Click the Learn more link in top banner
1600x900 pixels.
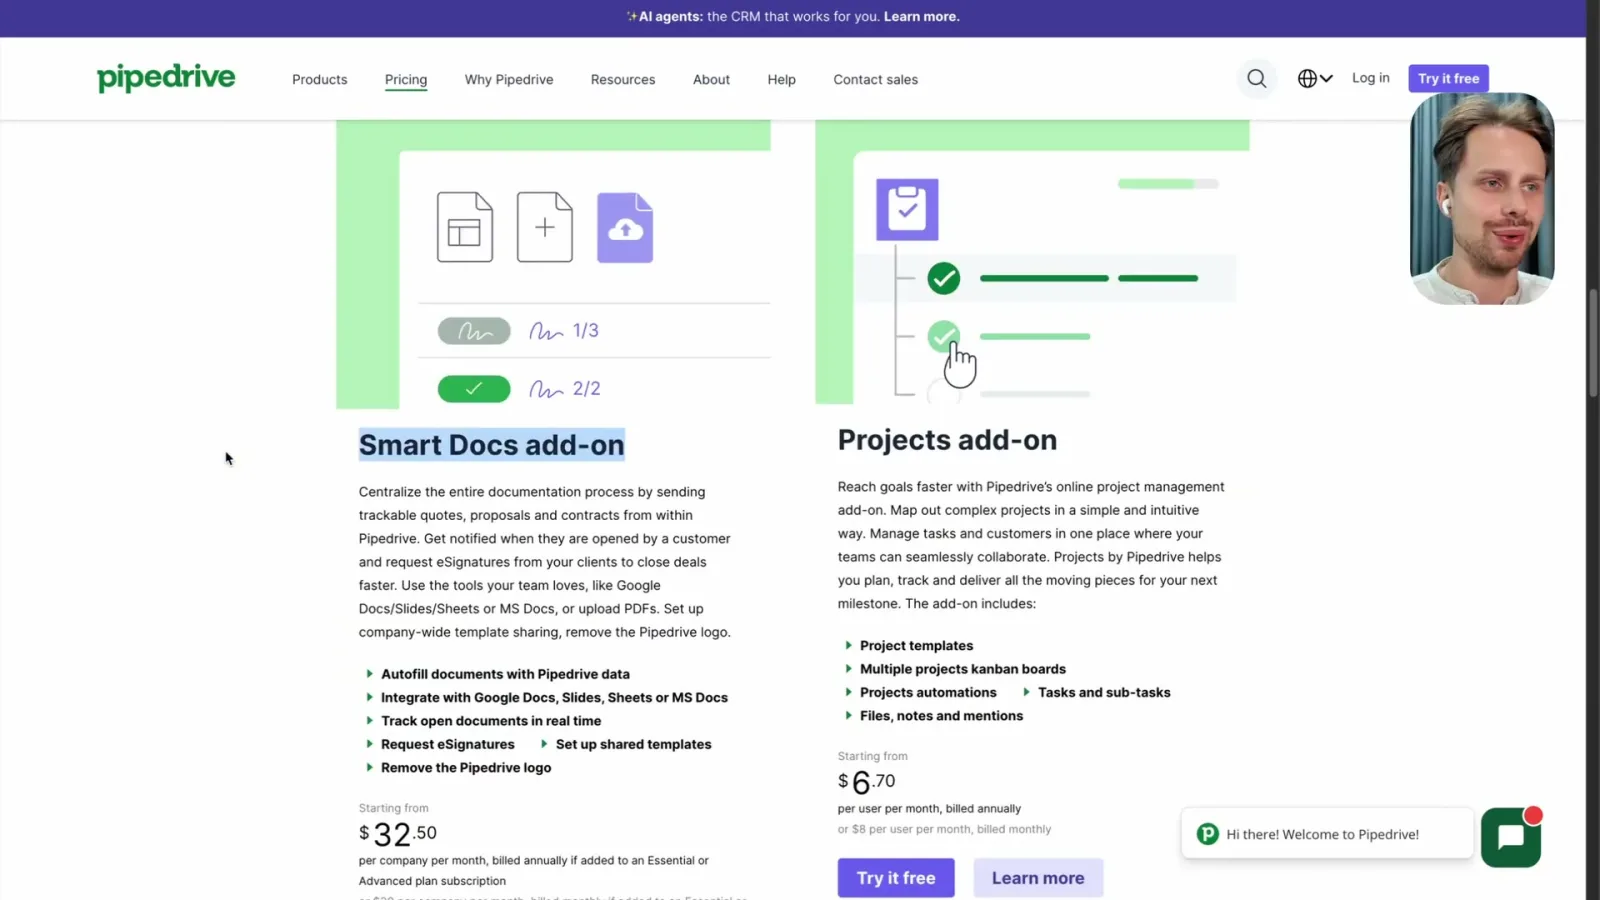click(922, 16)
